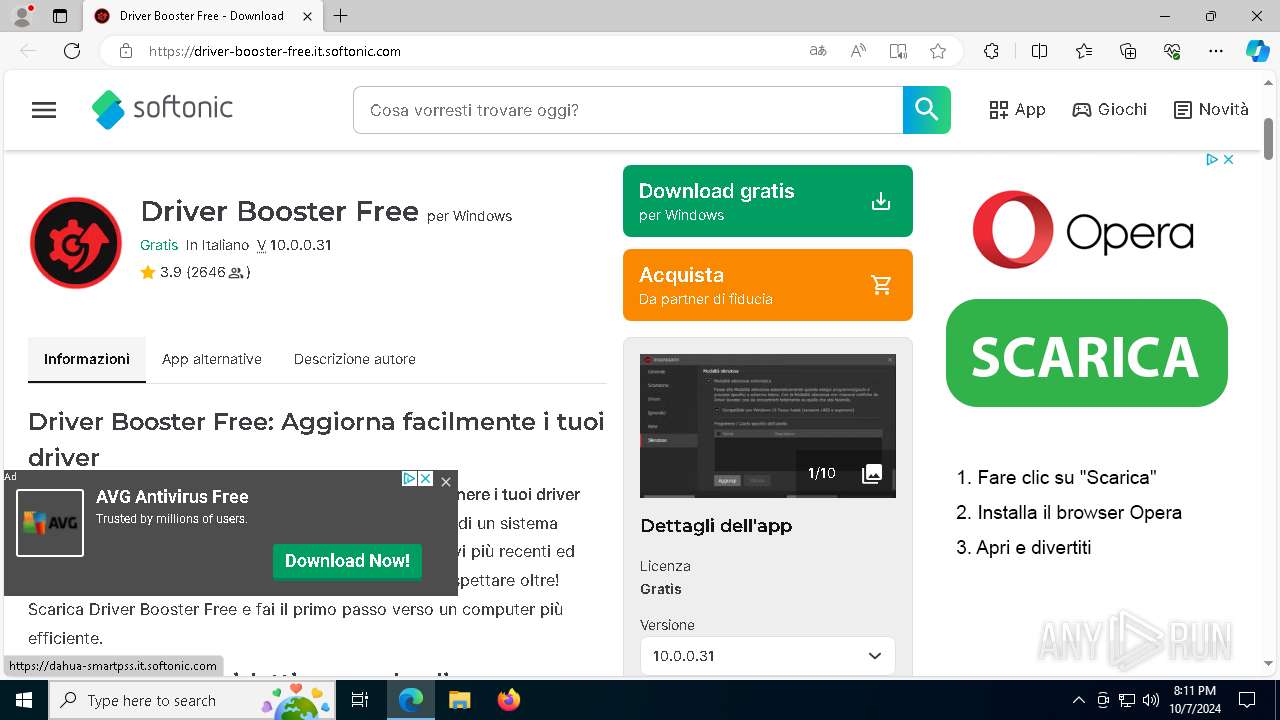1280x720 pixels.
Task: Open the Softonic hamburger menu
Action: 44,110
